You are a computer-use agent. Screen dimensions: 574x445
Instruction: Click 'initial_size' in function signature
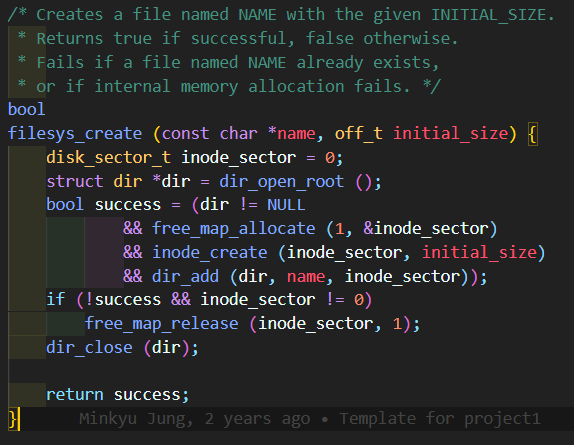tap(451, 134)
